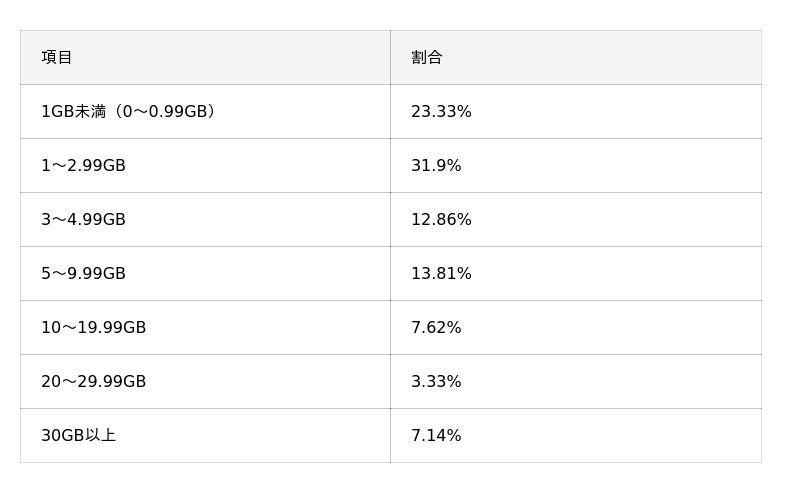This screenshot has height=493, width=800.
Task: Click the 7.14% value cell
Action: 436,436
